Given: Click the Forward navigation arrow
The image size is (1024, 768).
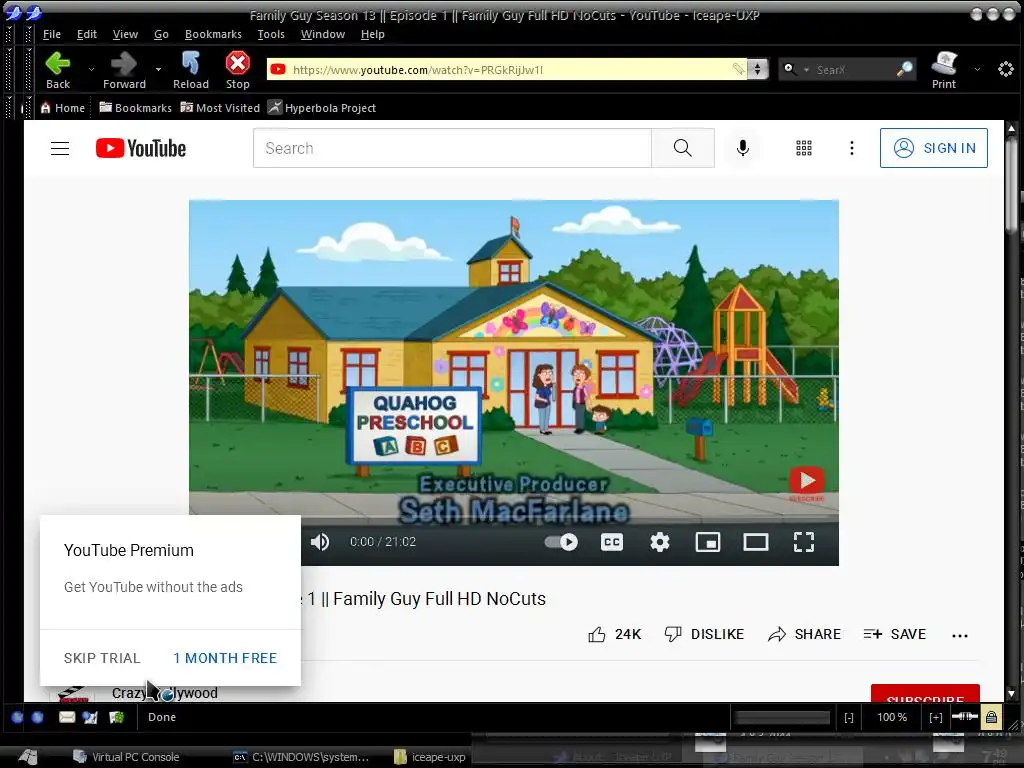Looking at the screenshot, I should (x=124, y=69).
